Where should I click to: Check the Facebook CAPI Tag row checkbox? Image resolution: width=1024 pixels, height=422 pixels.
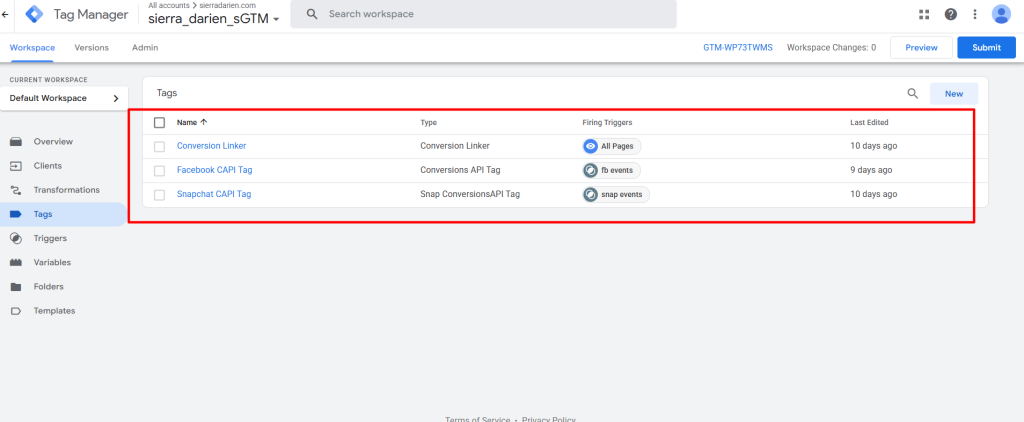[x=159, y=170]
